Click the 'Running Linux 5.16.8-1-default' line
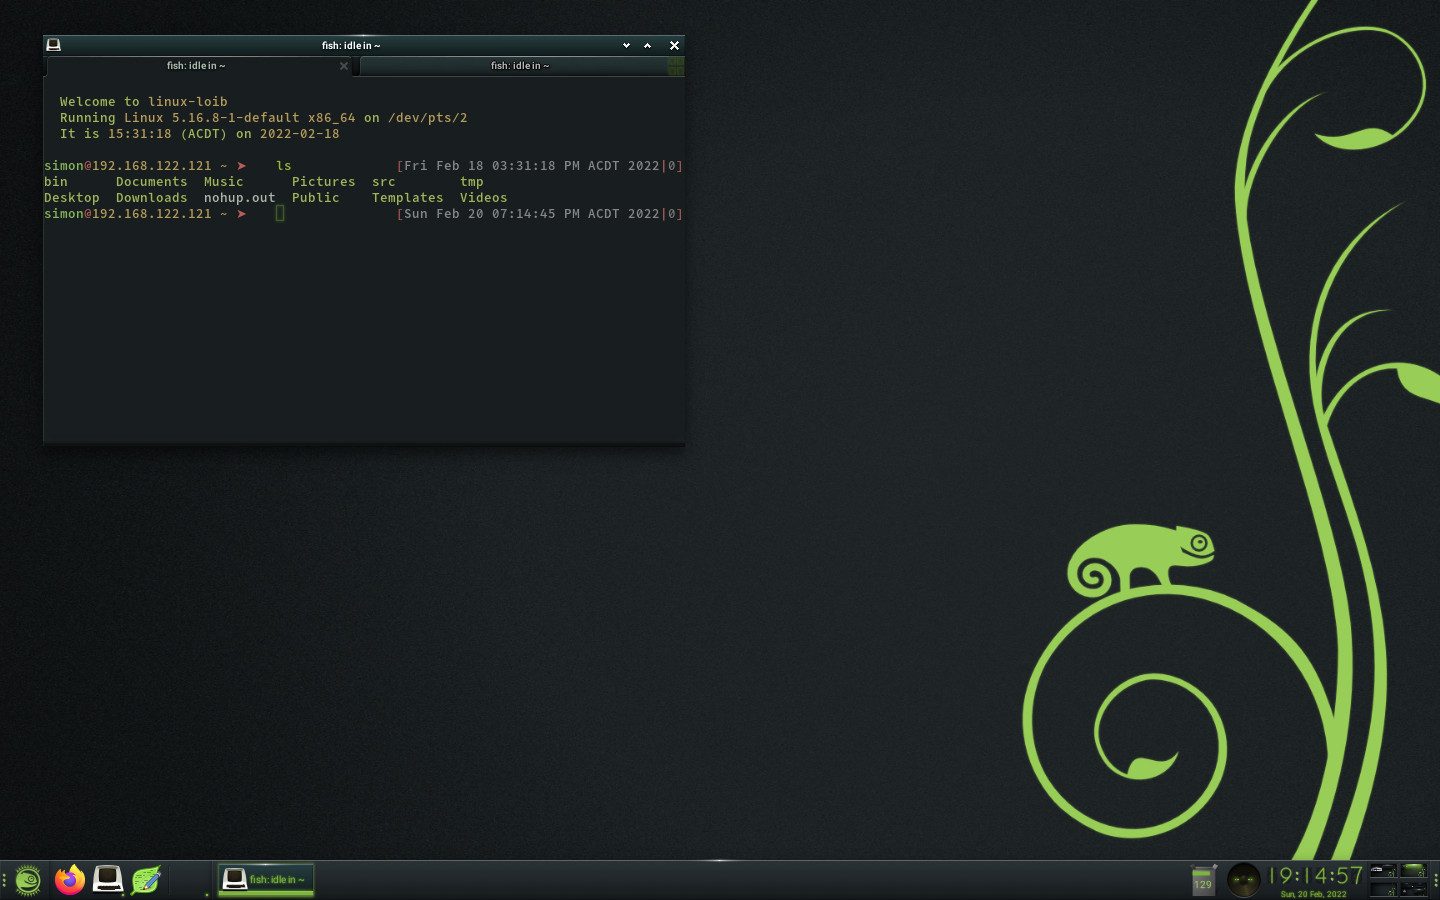This screenshot has height=900, width=1440. coord(264,118)
